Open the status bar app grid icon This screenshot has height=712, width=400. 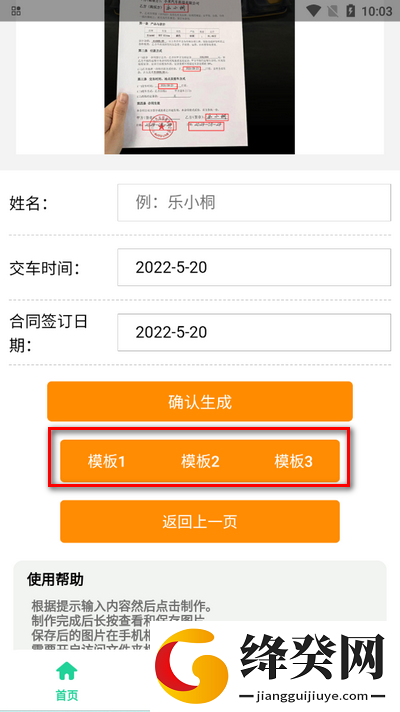[x=16, y=11]
